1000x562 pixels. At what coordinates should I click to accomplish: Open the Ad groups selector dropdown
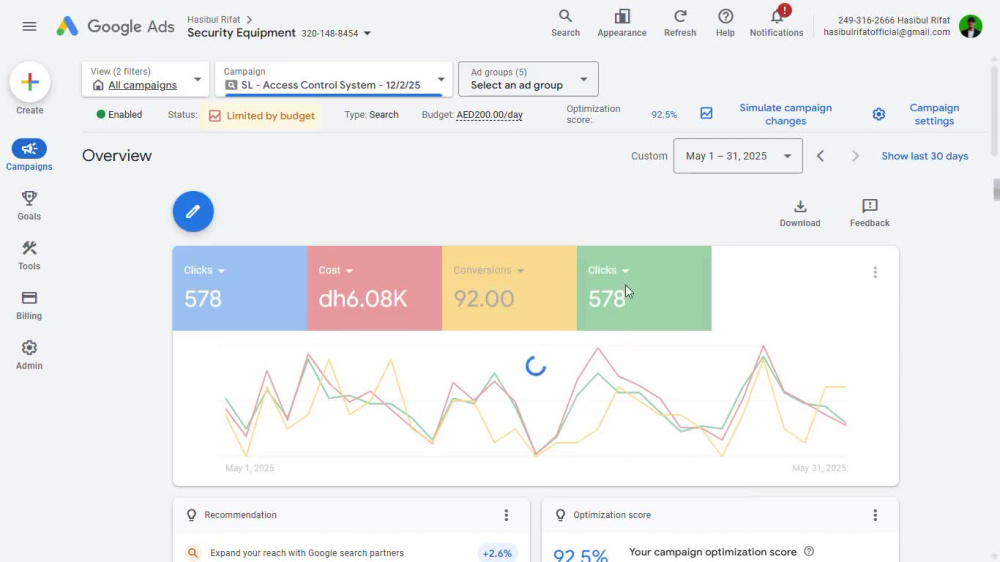coord(528,79)
